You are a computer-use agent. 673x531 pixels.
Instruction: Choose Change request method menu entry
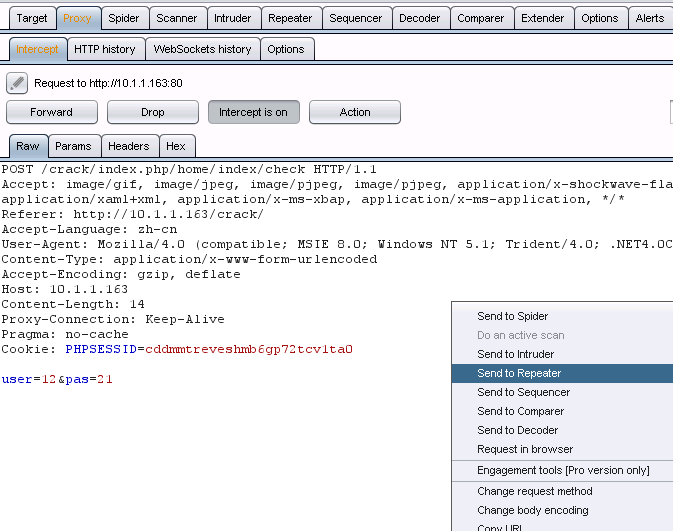click(x=562, y=492)
